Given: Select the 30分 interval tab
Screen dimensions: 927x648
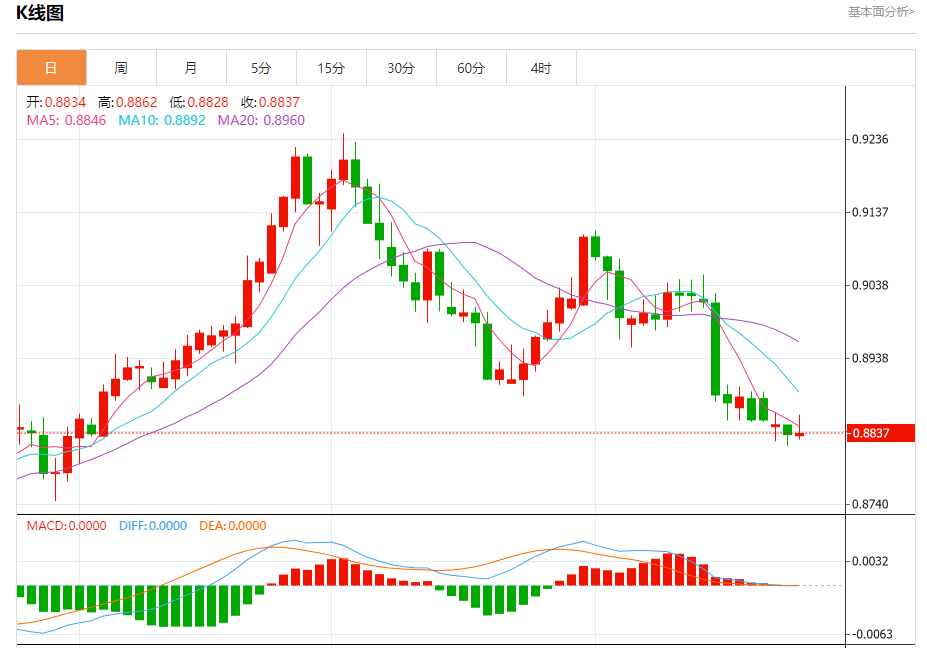Looking at the screenshot, I should click(x=401, y=68).
